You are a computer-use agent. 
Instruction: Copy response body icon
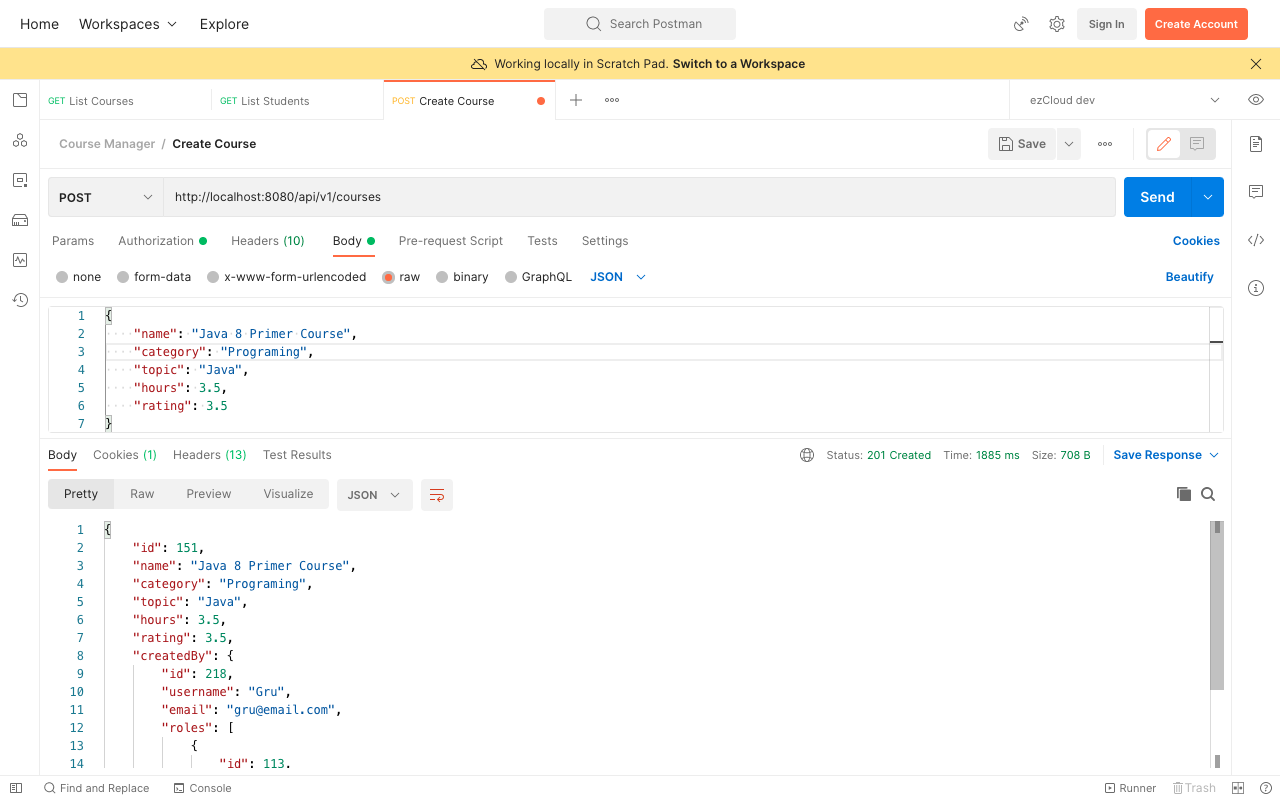pyautogui.click(x=1184, y=494)
